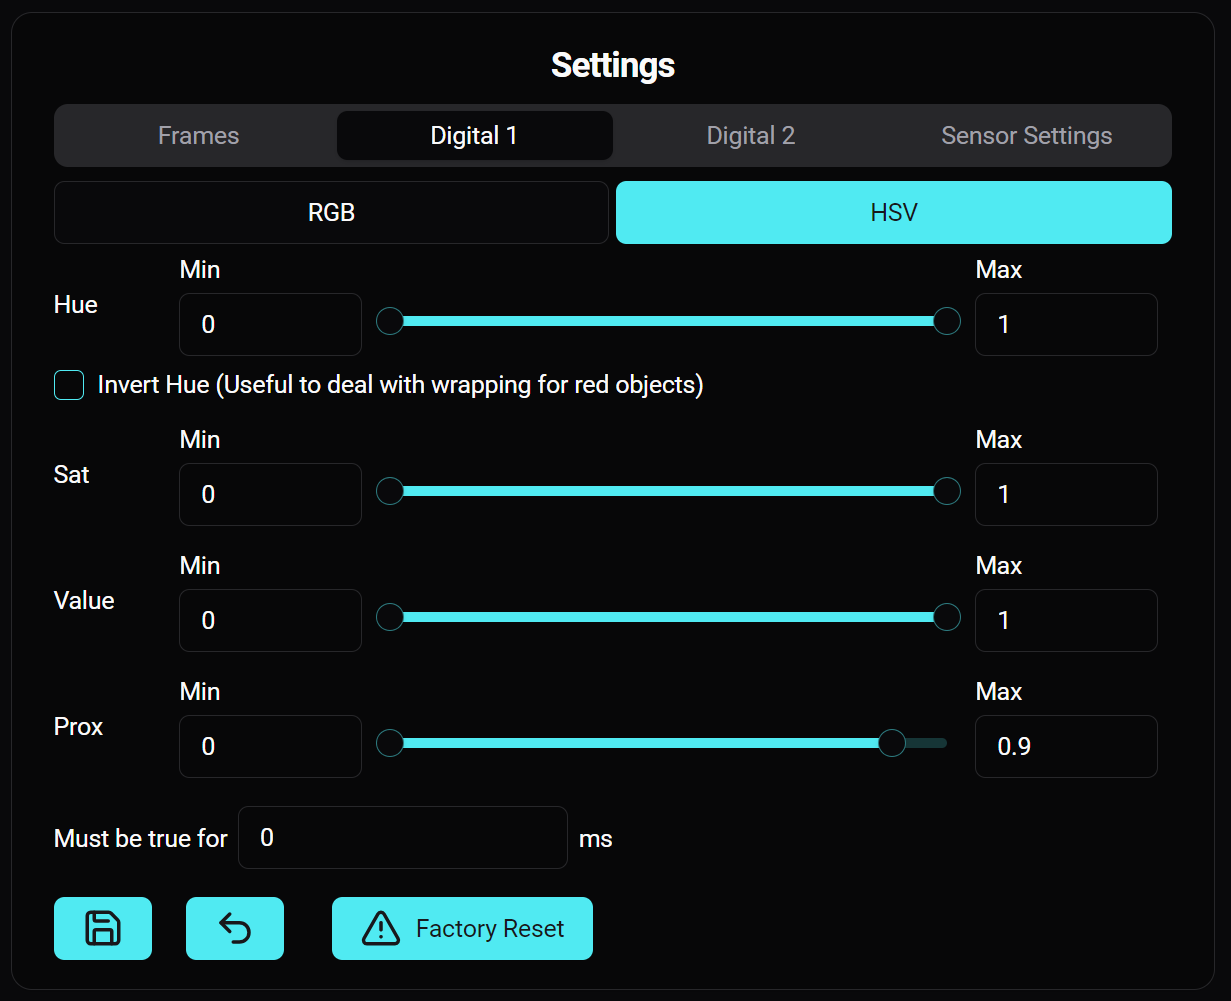Select the Sat Max value box

click(x=1065, y=494)
